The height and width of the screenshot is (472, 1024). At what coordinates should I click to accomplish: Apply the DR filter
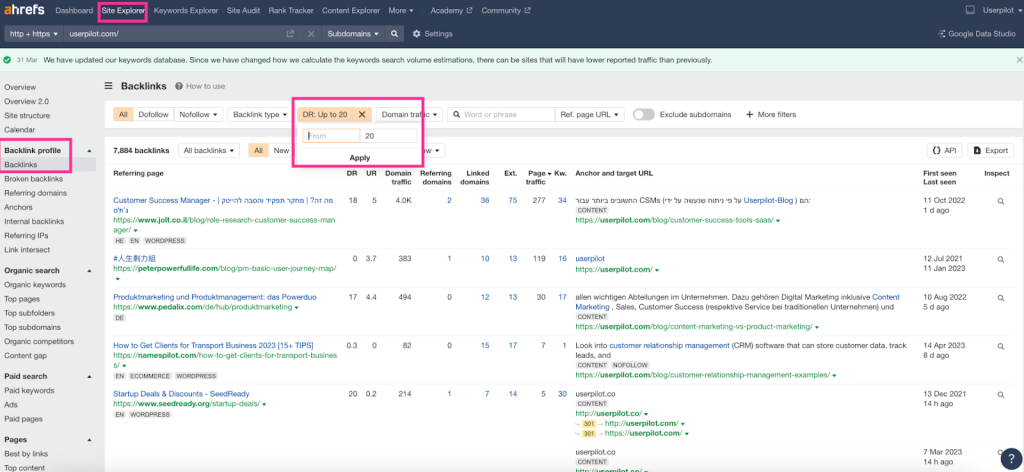pyautogui.click(x=360, y=157)
